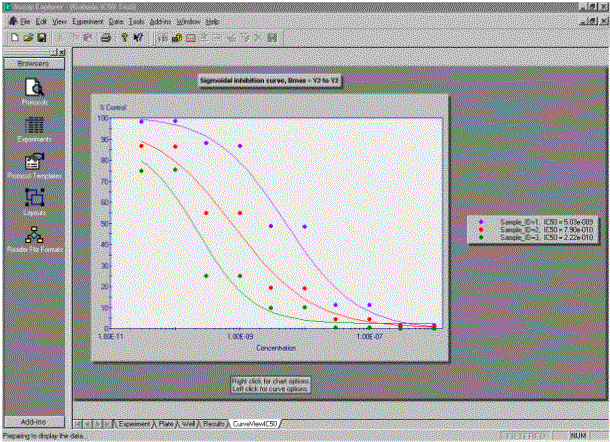Viewport: 610px width, 442px height.
Task: Select the Protocol Templates icon
Action: click(x=34, y=163)
